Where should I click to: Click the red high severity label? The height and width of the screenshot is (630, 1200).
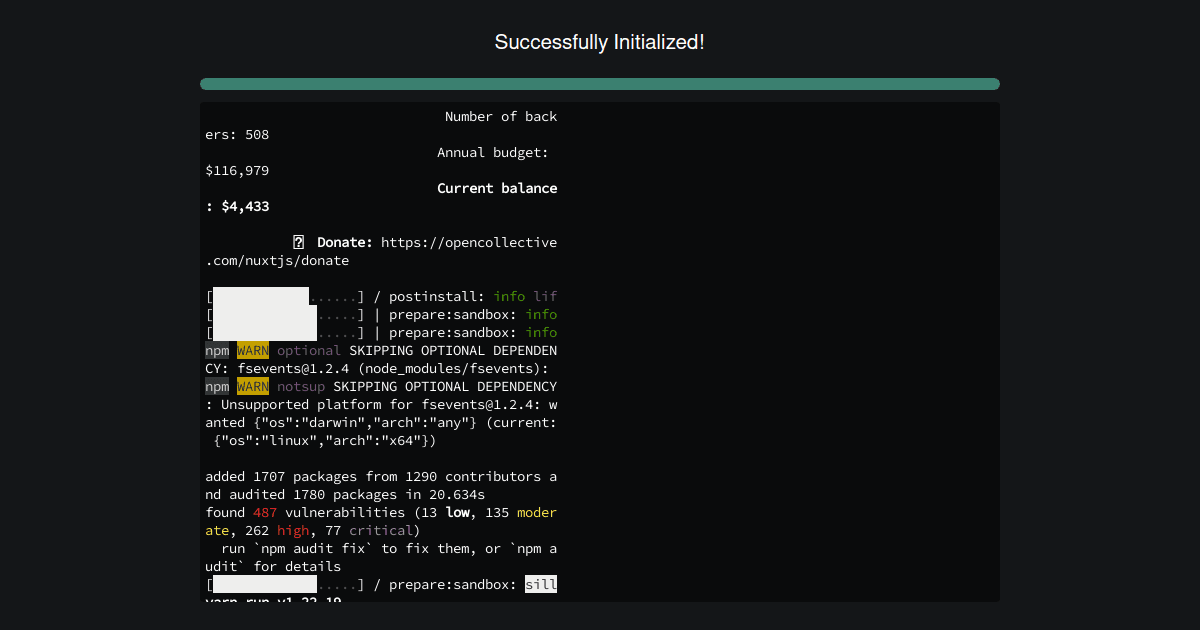pos(293,530)
